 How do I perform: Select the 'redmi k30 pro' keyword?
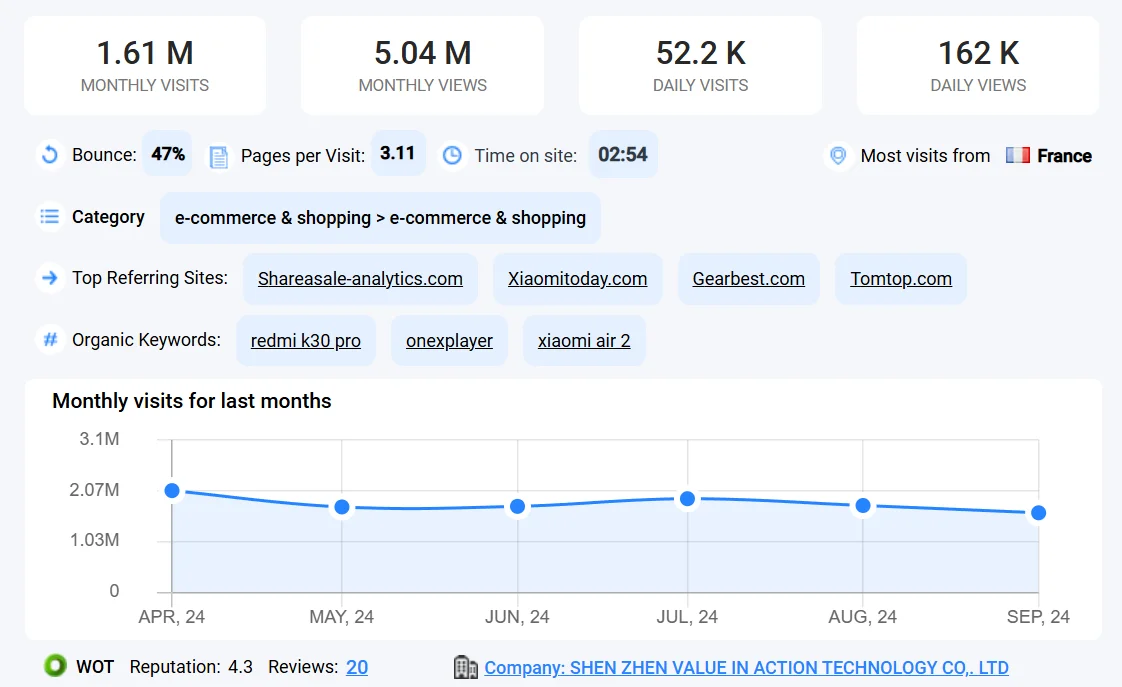305,341
